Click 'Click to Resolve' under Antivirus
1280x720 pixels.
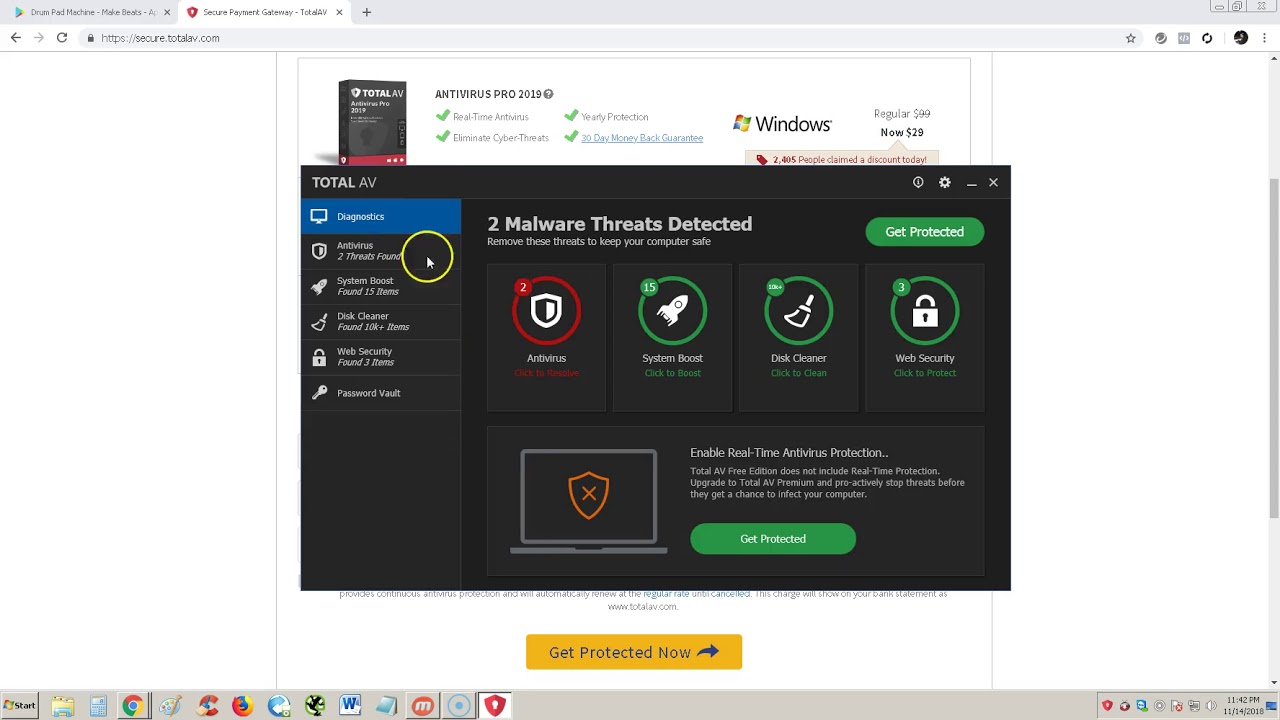pos(546,373)
